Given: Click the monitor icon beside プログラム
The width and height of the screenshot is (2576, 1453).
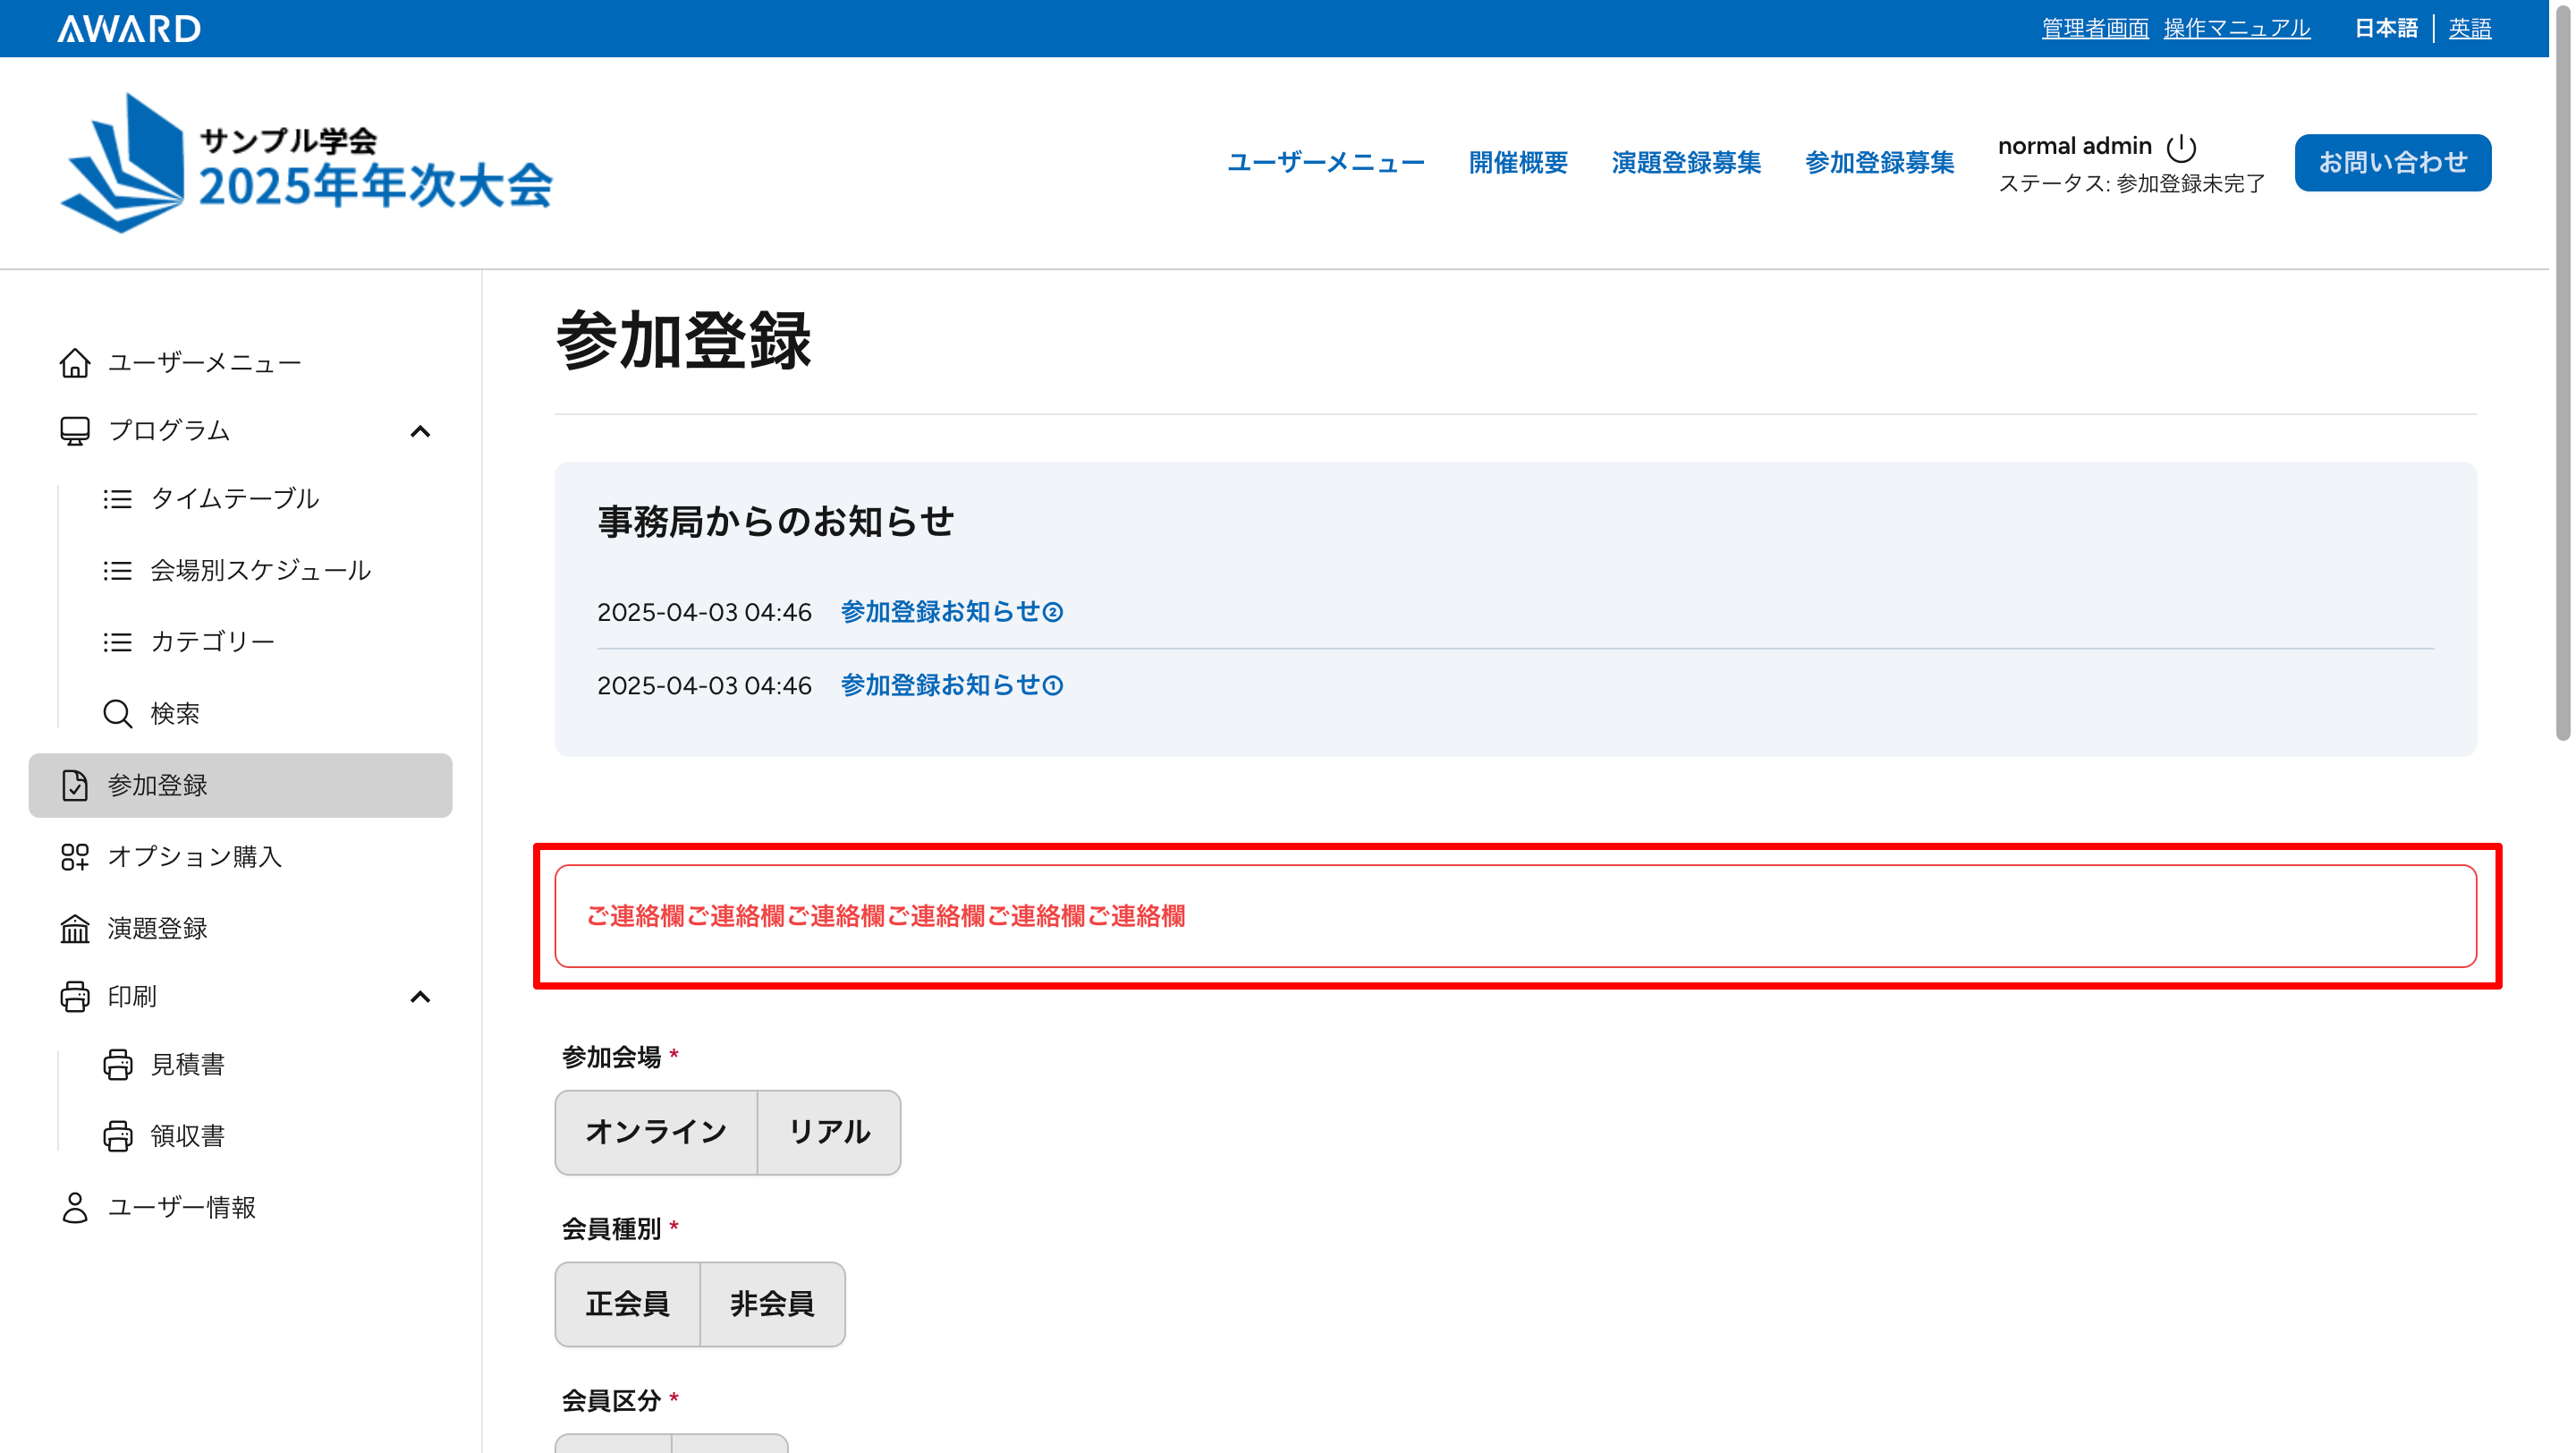Looking at the screenshot, I should 74,431.
